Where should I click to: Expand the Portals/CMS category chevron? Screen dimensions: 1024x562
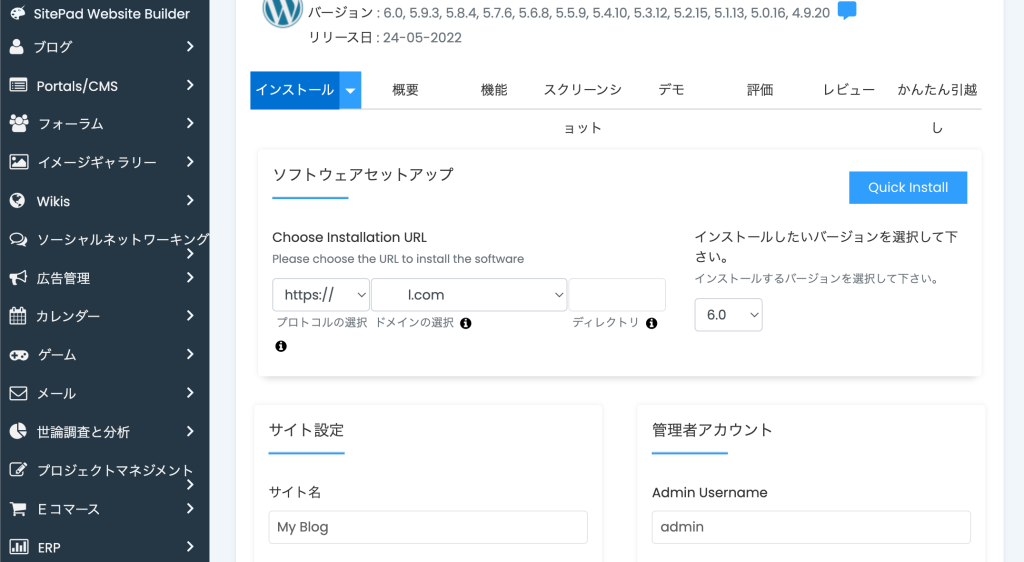coord(190,85)
